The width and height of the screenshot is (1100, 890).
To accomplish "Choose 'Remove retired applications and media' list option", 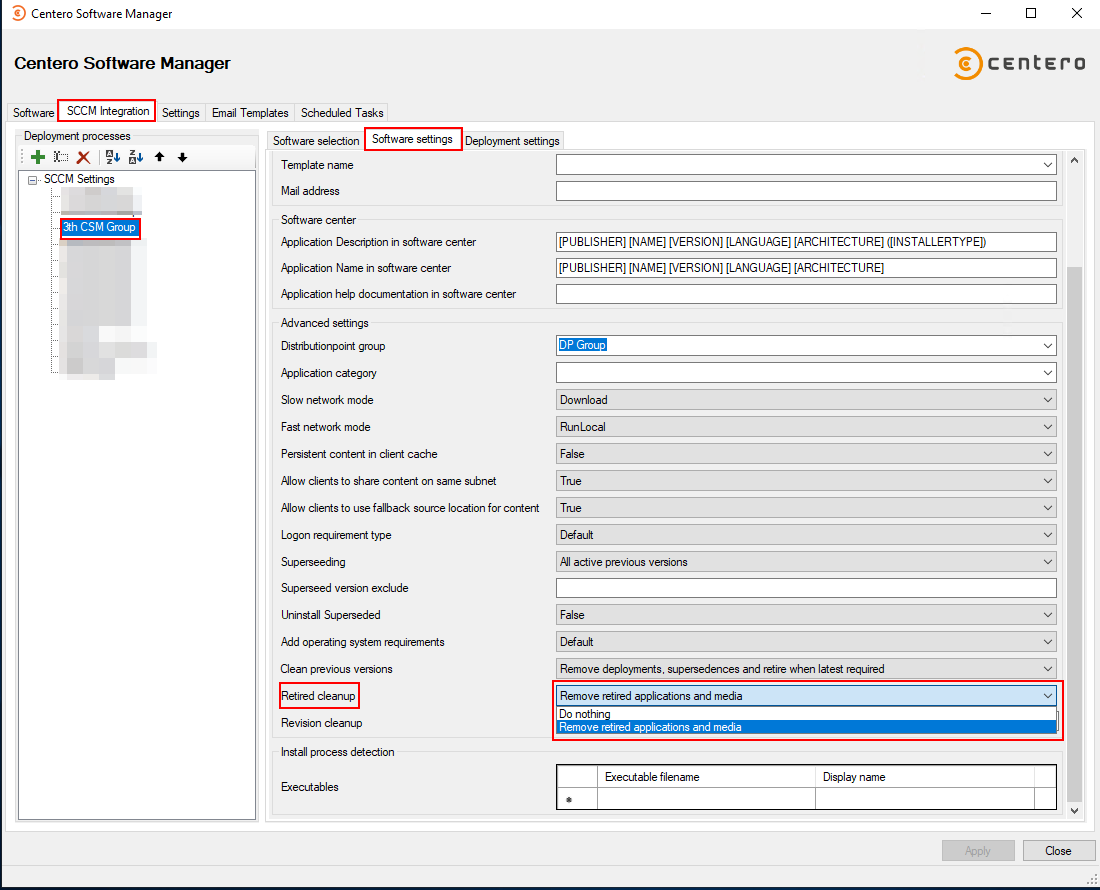I will click(x=806, y=727).
